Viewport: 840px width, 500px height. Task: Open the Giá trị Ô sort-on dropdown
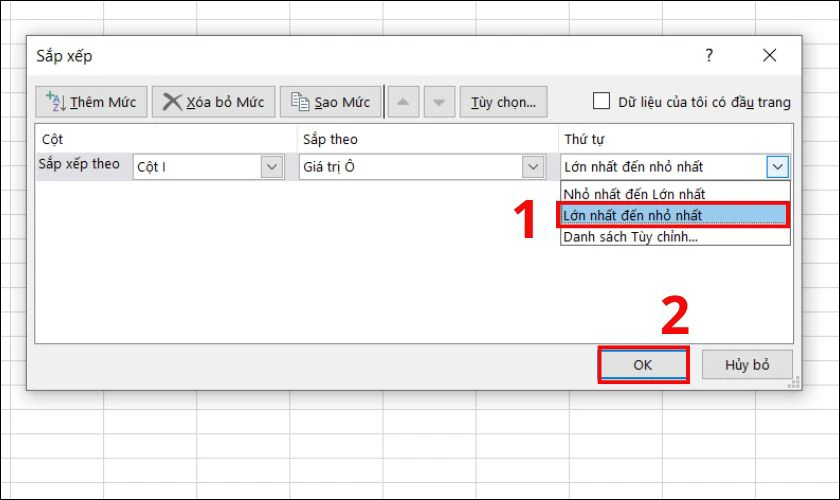[x=532, y=167]
